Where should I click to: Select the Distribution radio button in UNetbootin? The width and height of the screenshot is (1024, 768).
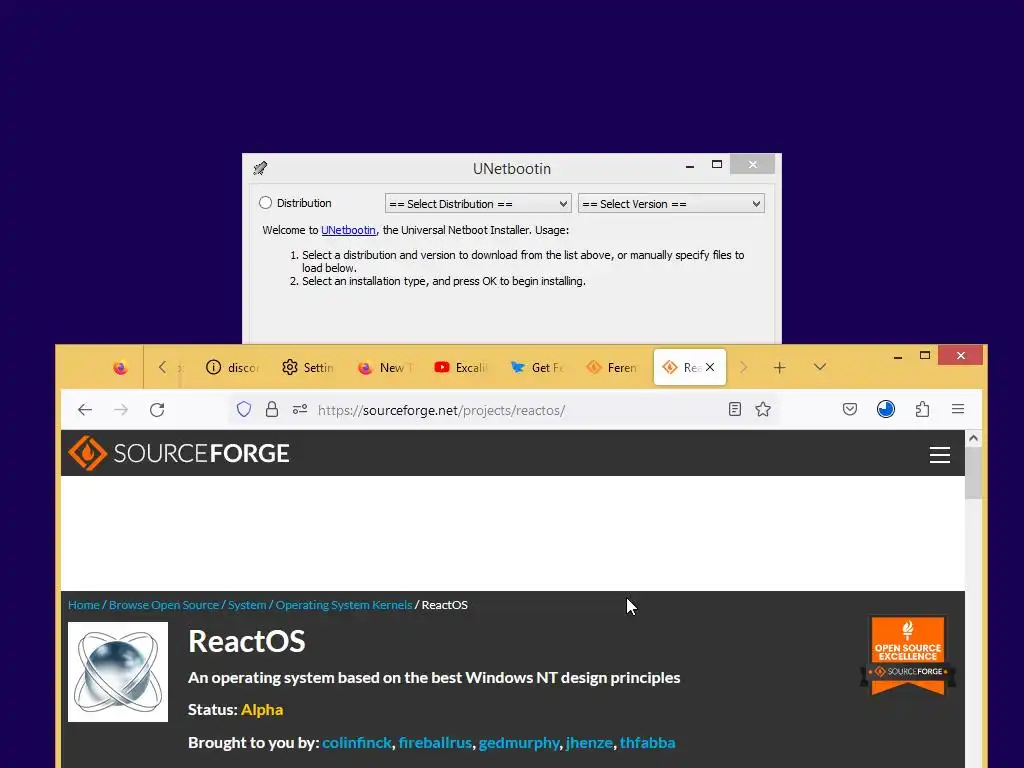(265, 203)
